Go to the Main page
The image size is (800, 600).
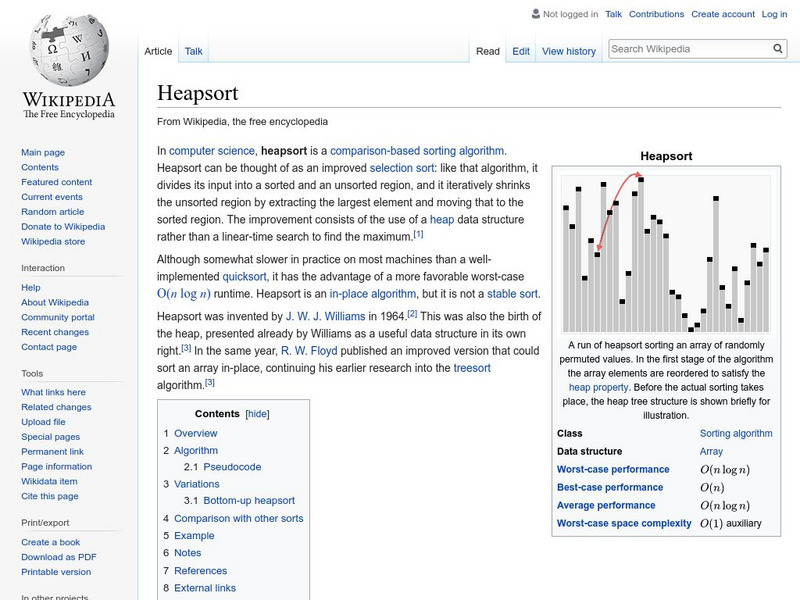(44, 152)
